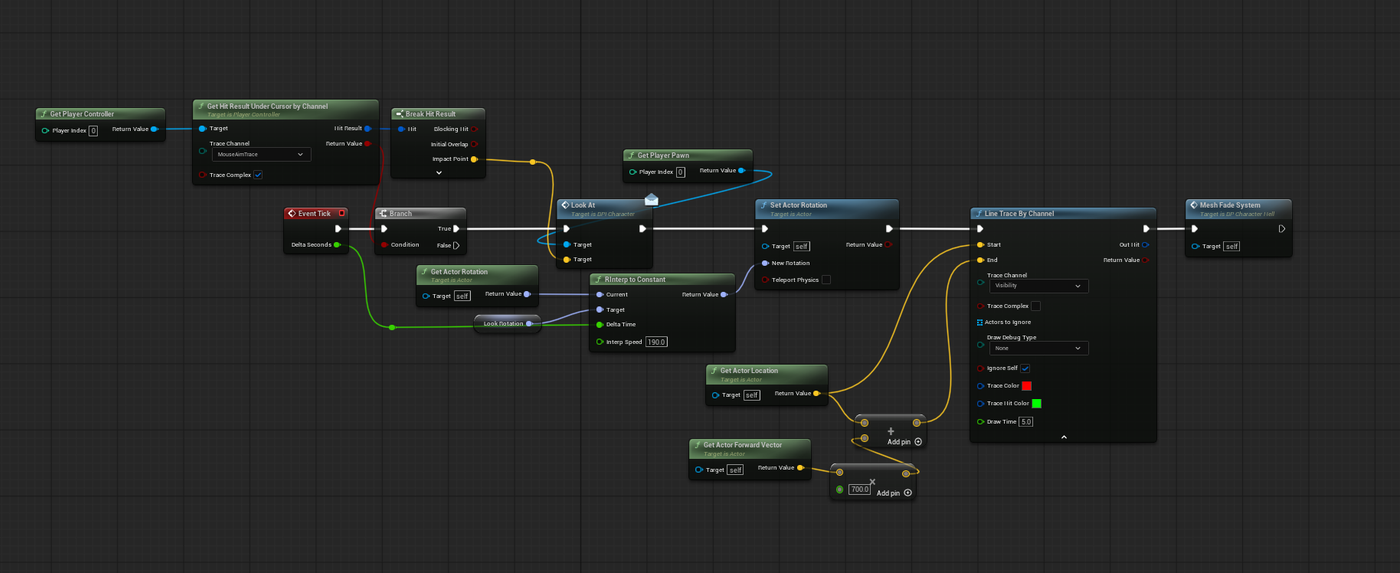
Task: Click yellow Target pin on Look At node
Action: [x=567, y=259]
